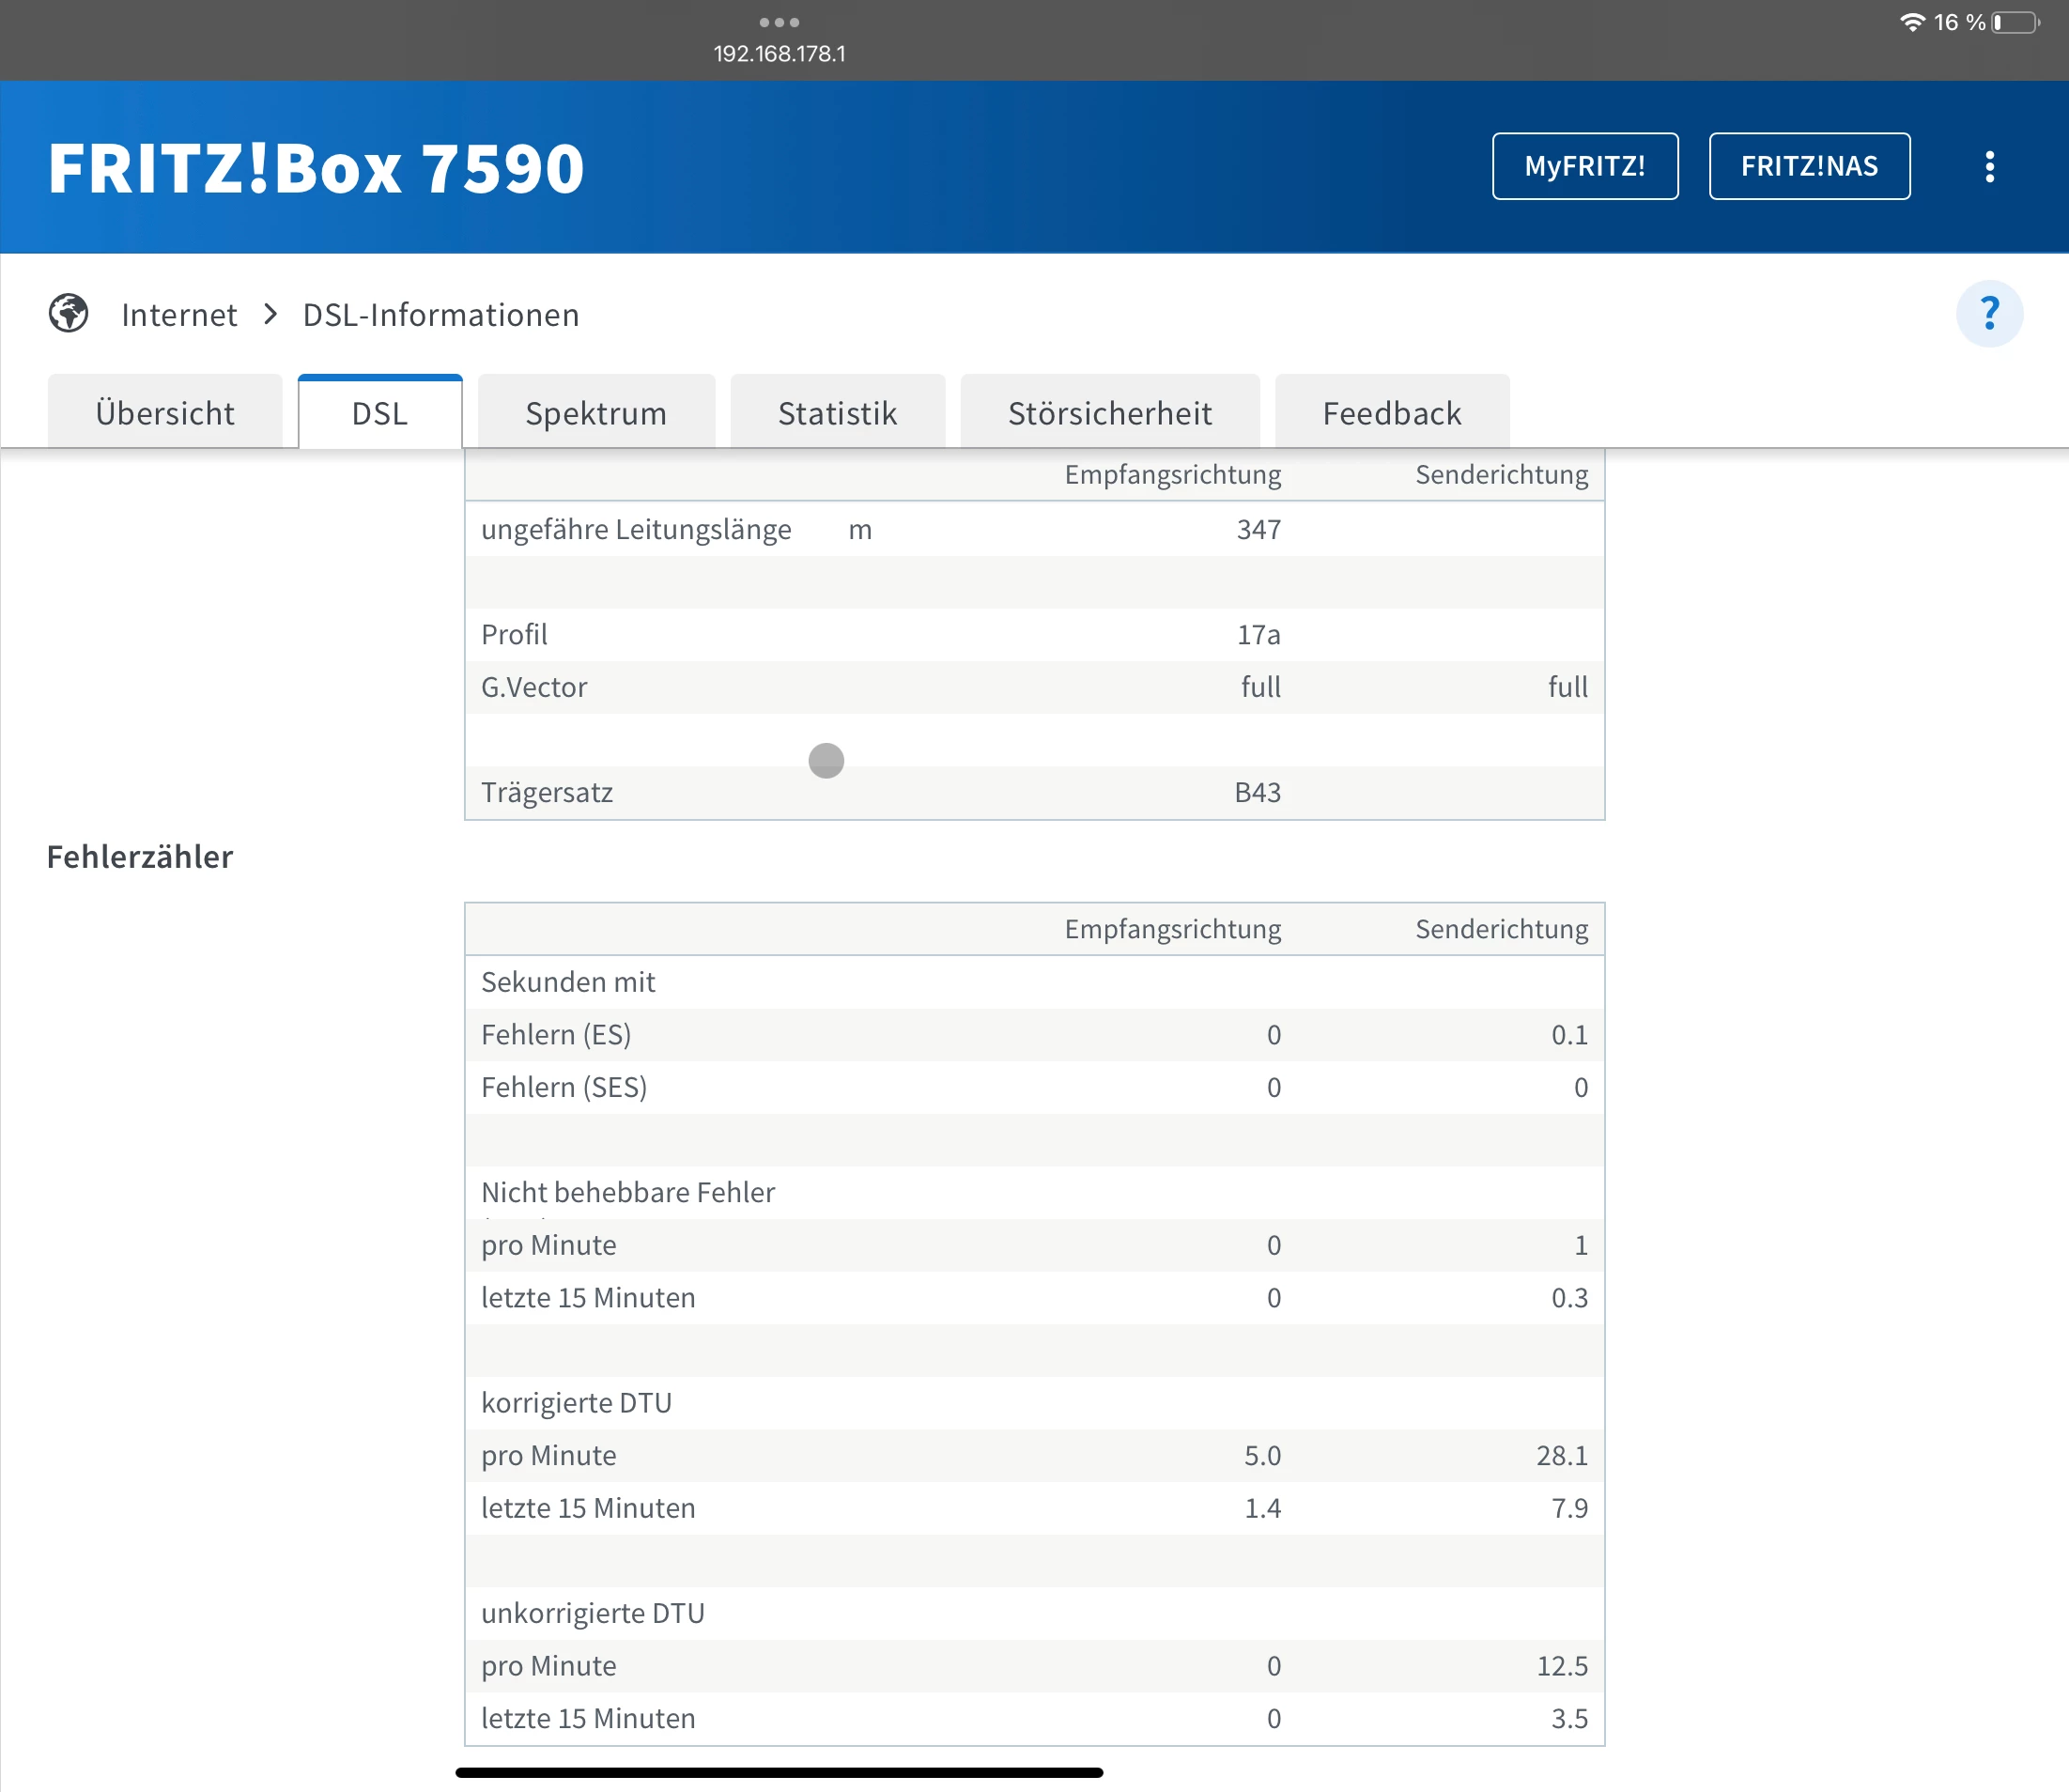
Task: Open the Statistik tab
Action: click(x=837, y=413)
